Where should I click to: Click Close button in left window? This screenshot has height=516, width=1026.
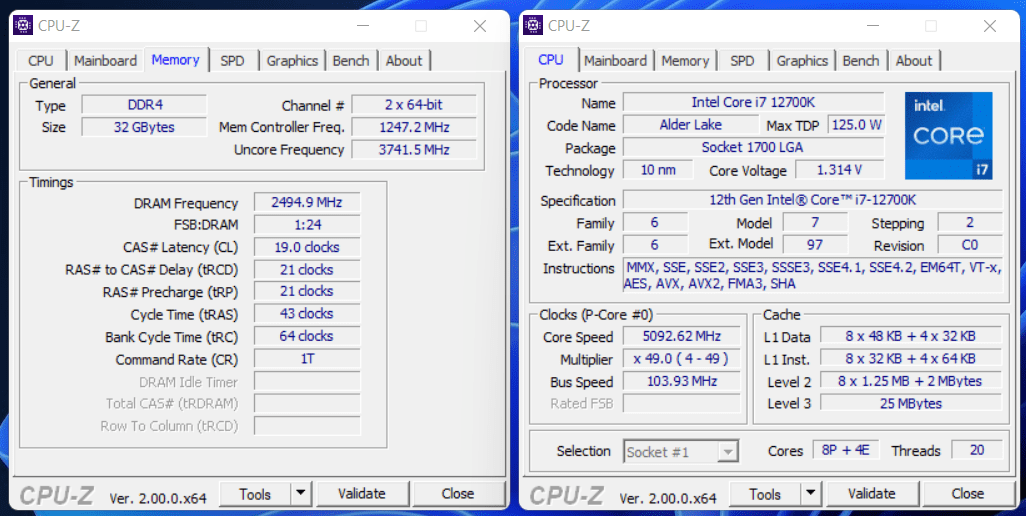coord(458,494)
